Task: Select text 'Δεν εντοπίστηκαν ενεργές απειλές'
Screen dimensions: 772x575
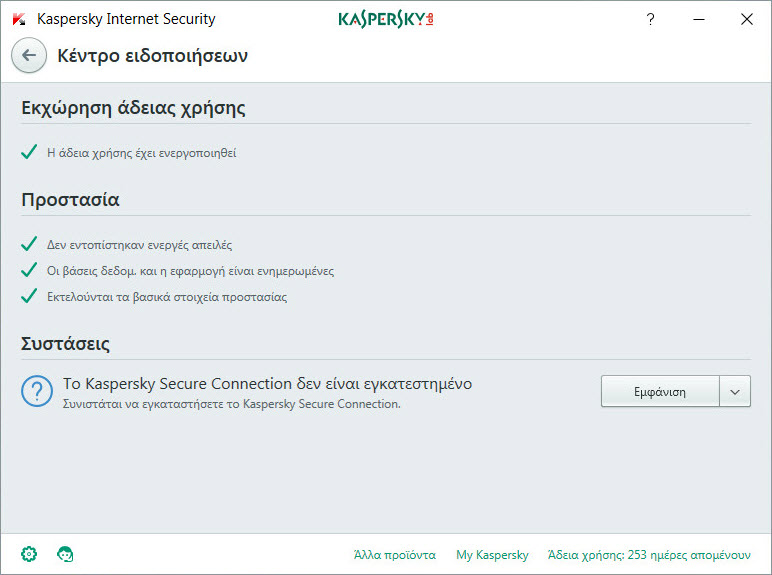Action: (x=139, y=245)
